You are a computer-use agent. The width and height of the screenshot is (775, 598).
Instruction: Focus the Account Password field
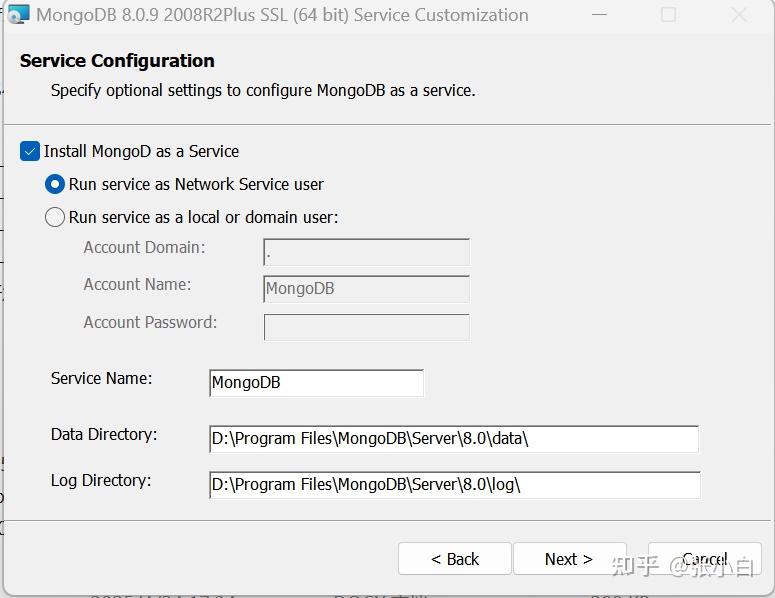coord(366,327)
